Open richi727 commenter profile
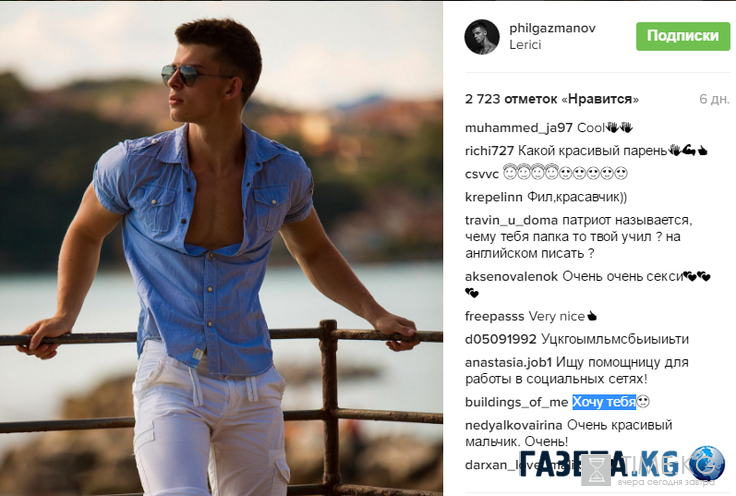 tap(489, 151)
